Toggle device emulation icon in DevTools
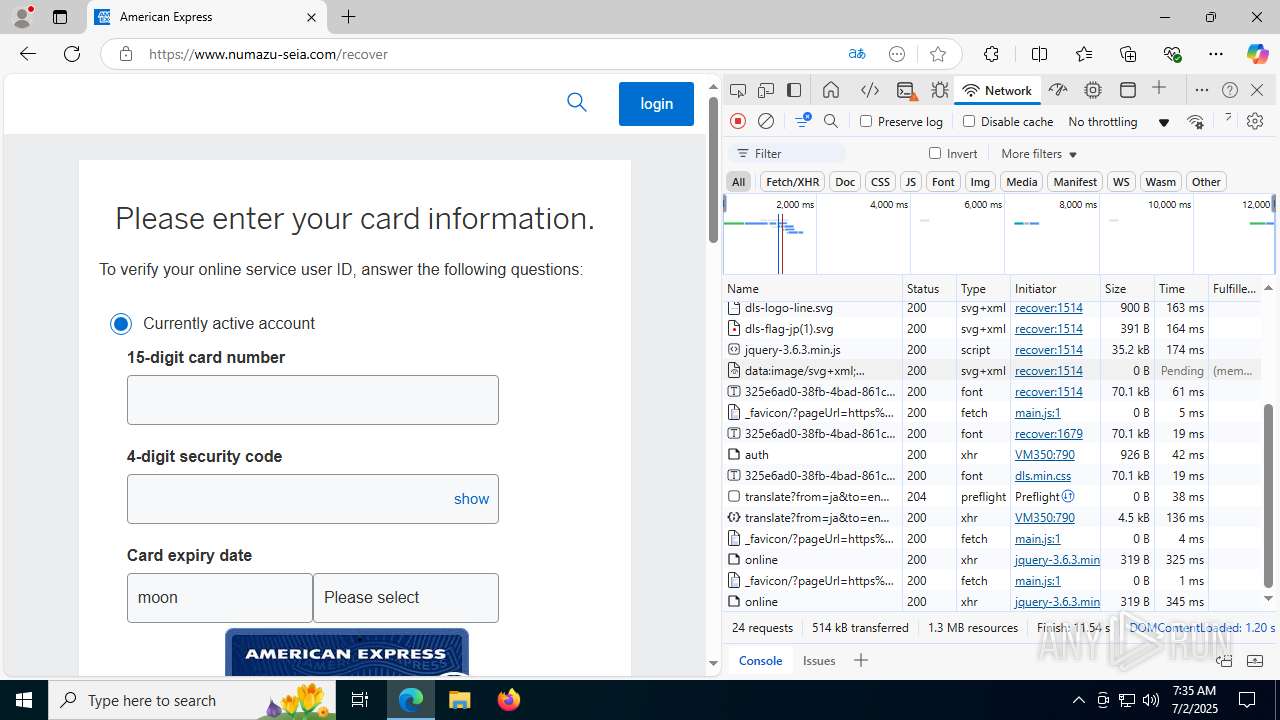 (766, 90)
